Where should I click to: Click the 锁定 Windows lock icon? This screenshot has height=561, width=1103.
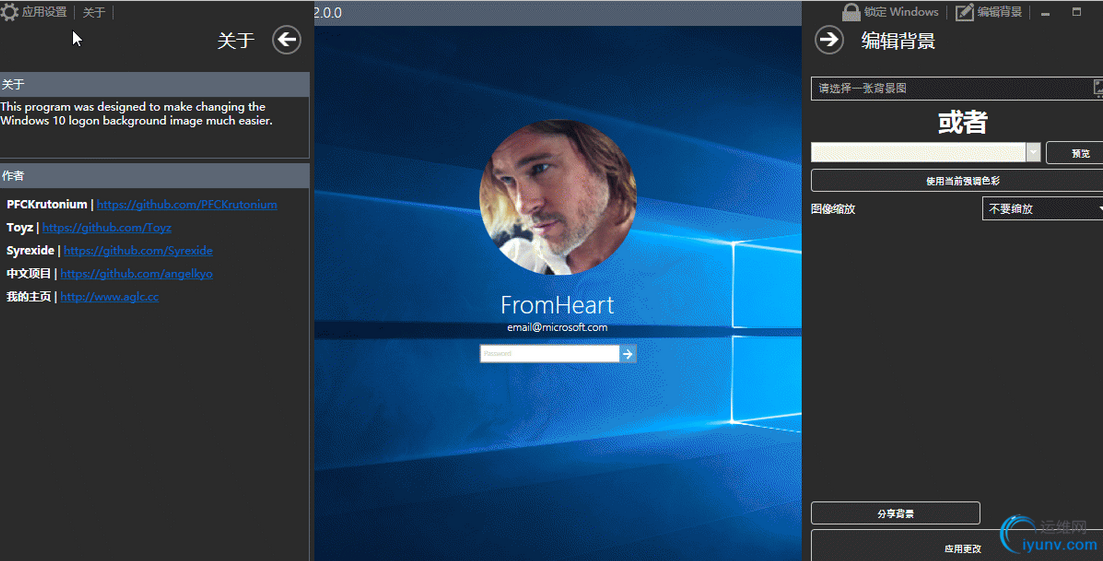point(851,12)
